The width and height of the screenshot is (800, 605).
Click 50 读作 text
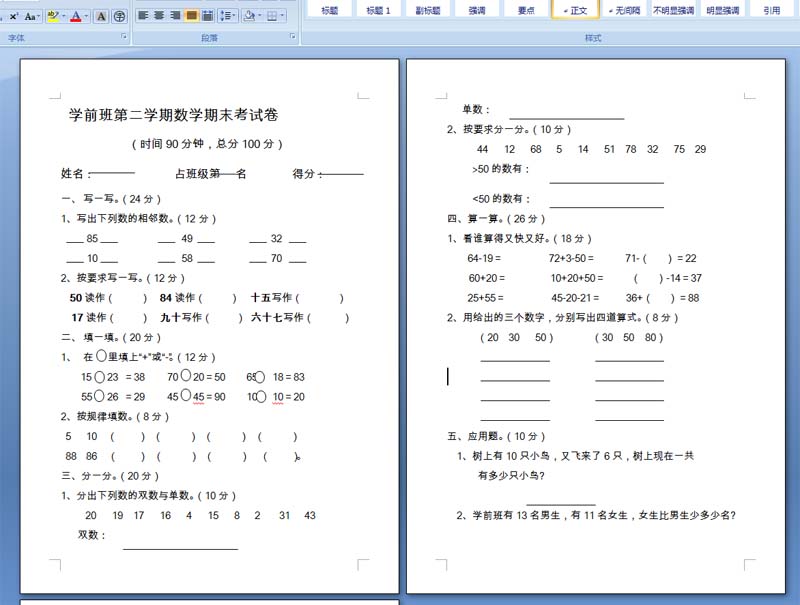click(x=87, y=298)
